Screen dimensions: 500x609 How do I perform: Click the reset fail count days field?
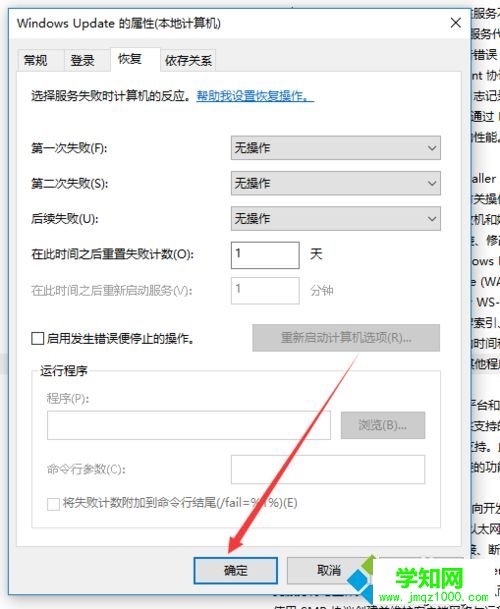click(265, 255)
